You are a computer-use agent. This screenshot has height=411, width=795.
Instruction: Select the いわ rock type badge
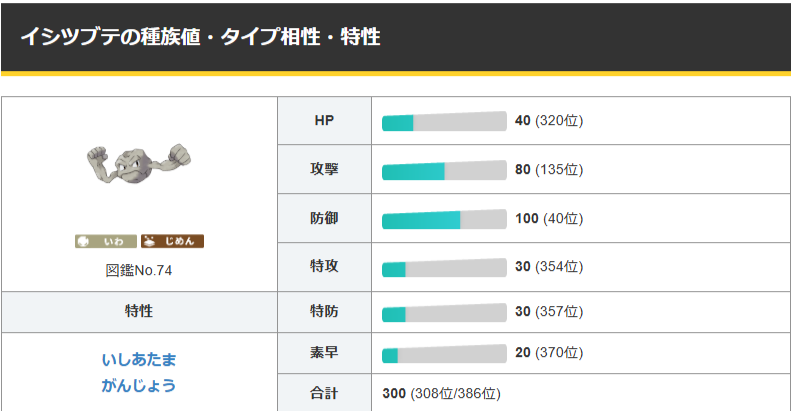[106, 241]
